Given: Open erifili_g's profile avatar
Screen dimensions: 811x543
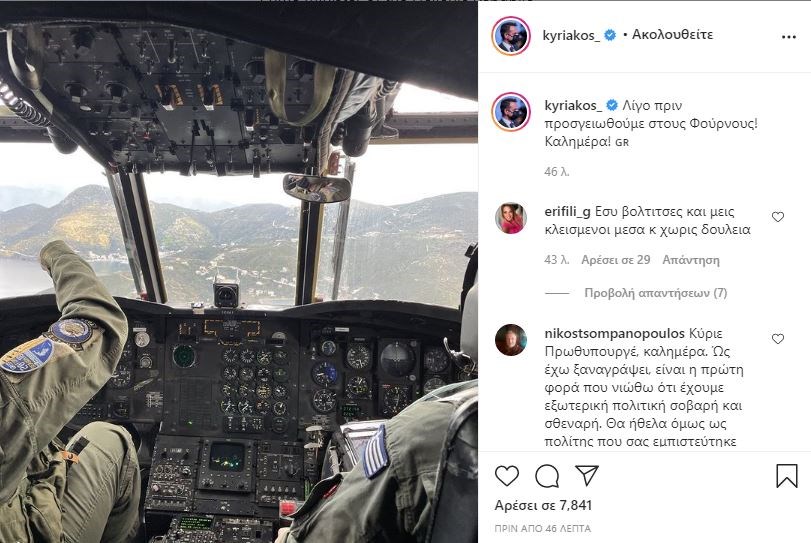Looking at the screenshot, I should tap(510, 218).
